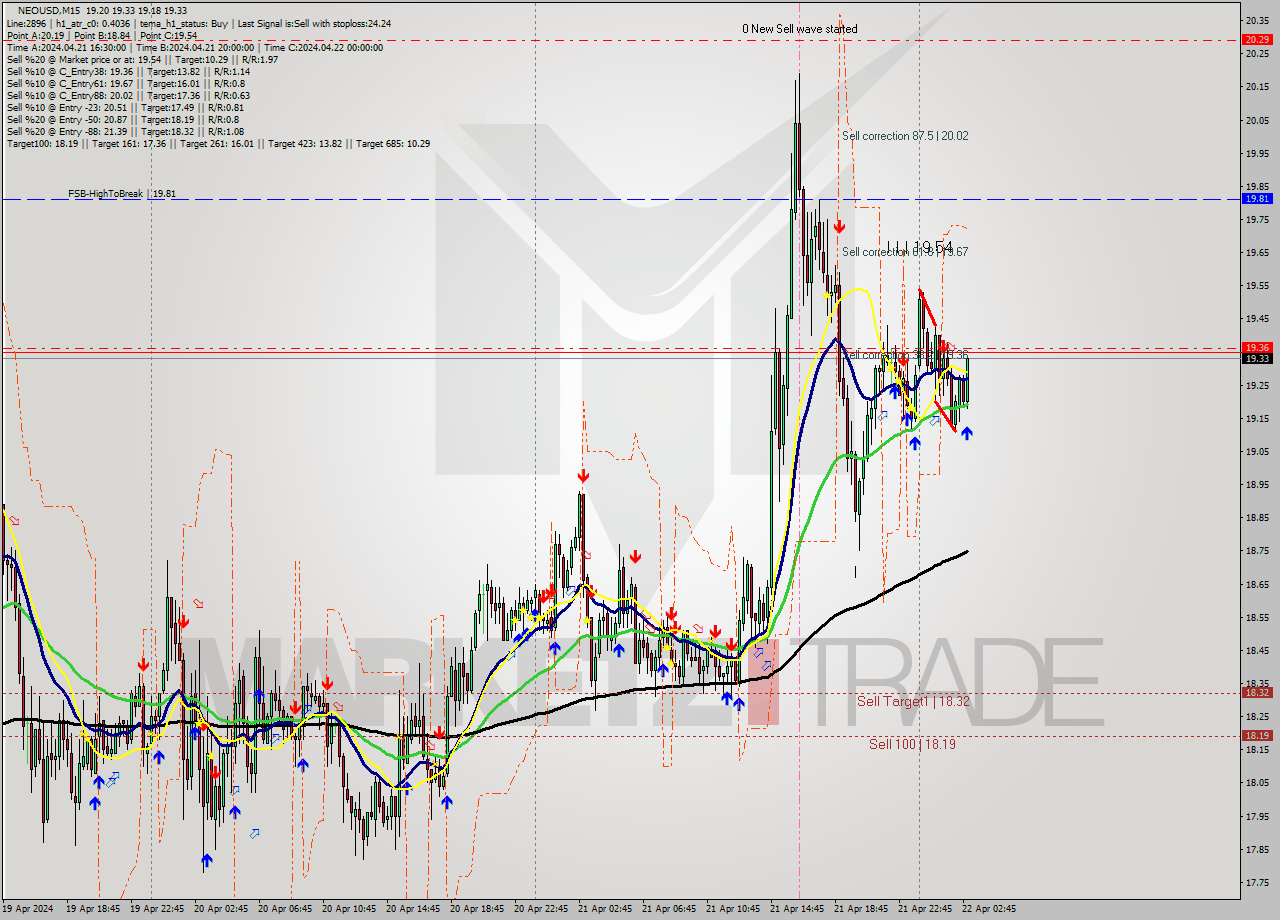Click the 'Sell correction 61.8' label
The image size is (1280, 920).
(905, 252)
